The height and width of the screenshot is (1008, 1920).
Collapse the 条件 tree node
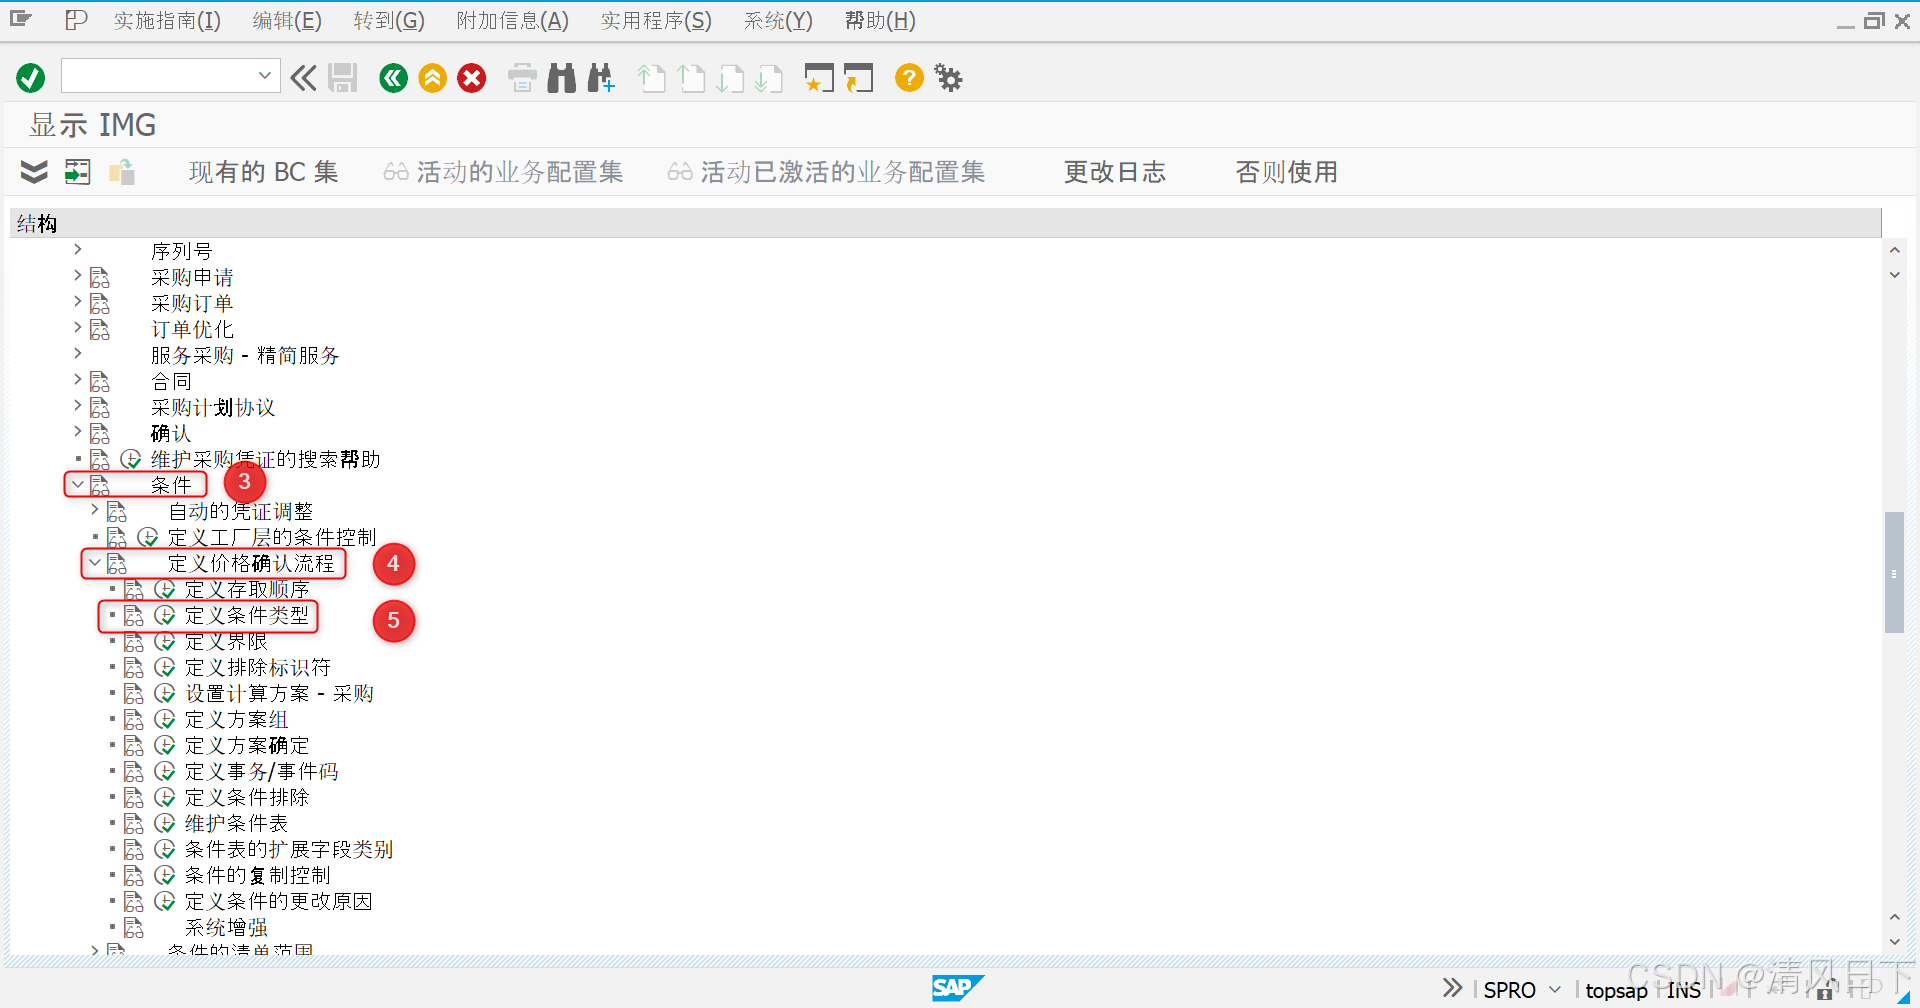click(77, 484)
